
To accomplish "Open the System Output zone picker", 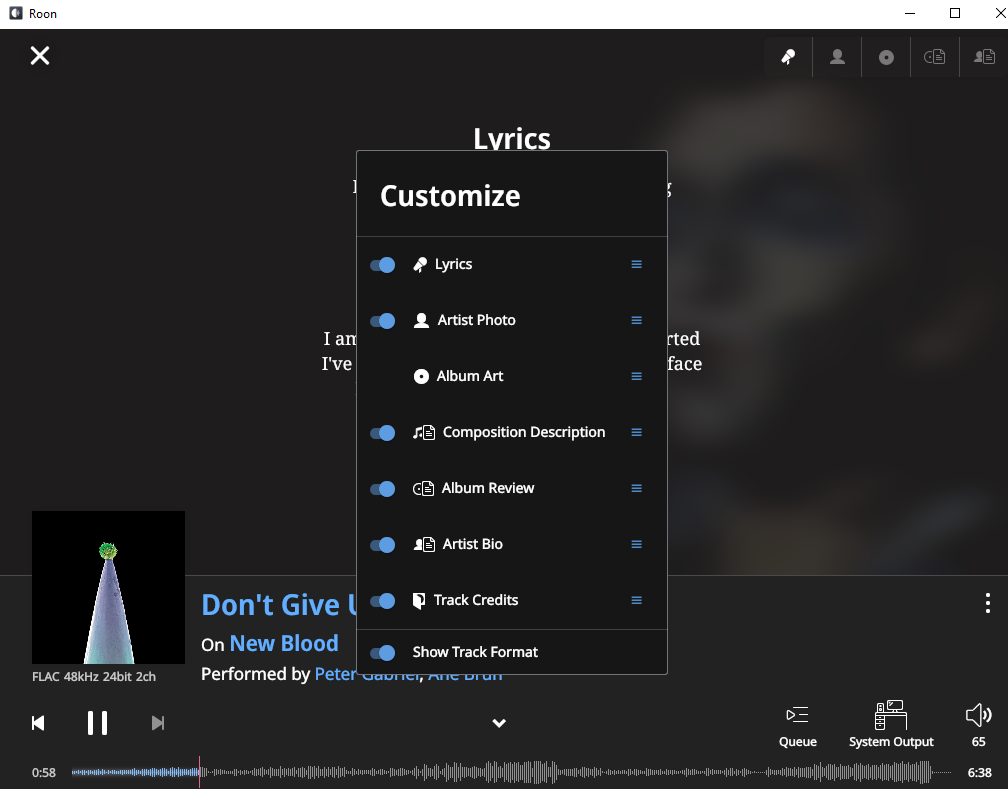I will [891, 725].
